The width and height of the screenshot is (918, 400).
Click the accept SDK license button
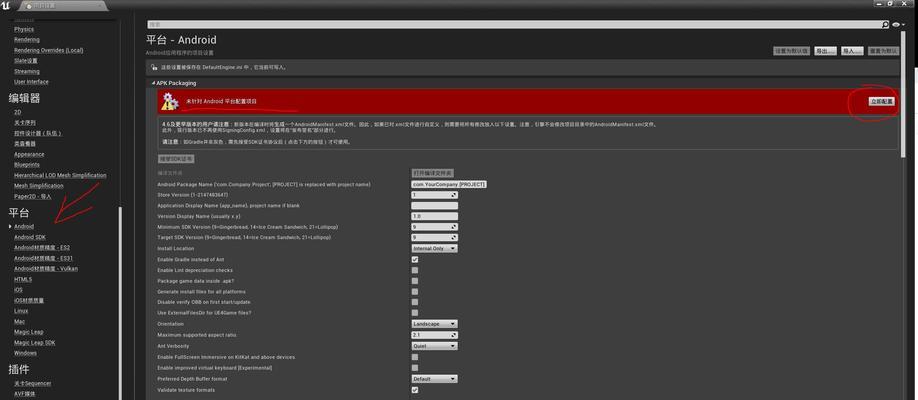point(176,159)
